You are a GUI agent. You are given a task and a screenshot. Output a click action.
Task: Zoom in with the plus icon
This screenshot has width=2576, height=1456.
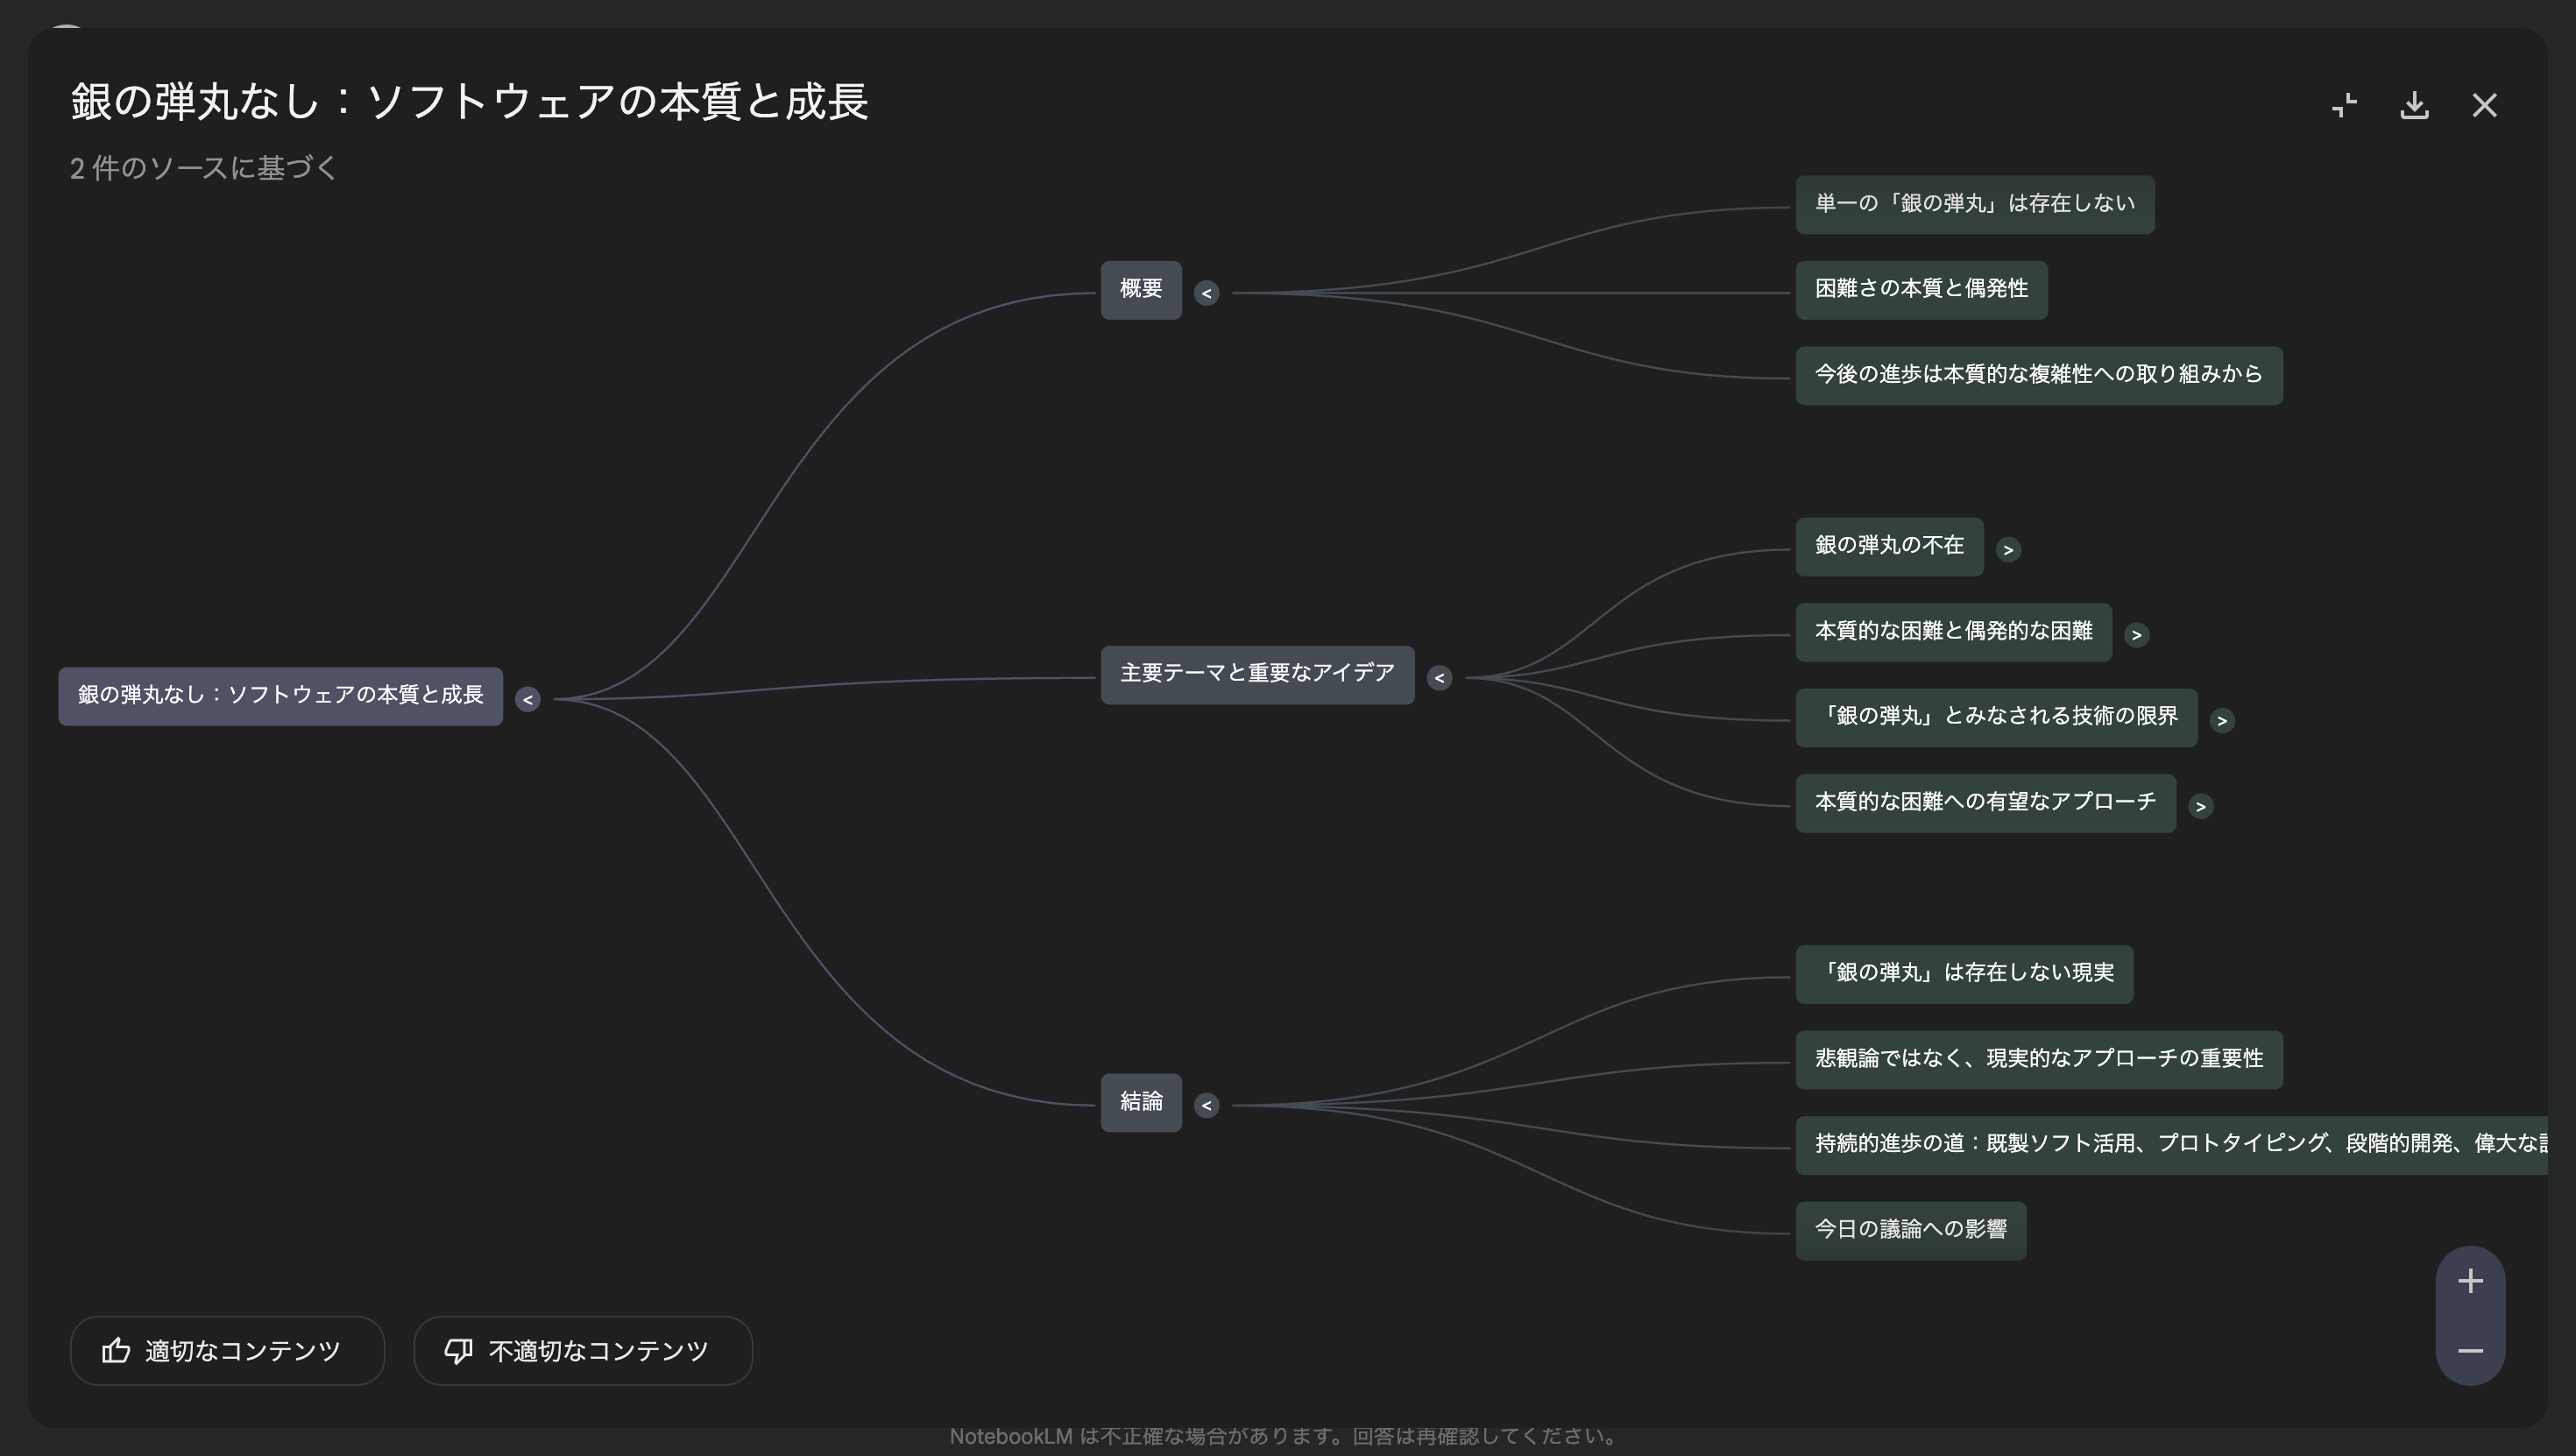(x=2470, y=1281)
